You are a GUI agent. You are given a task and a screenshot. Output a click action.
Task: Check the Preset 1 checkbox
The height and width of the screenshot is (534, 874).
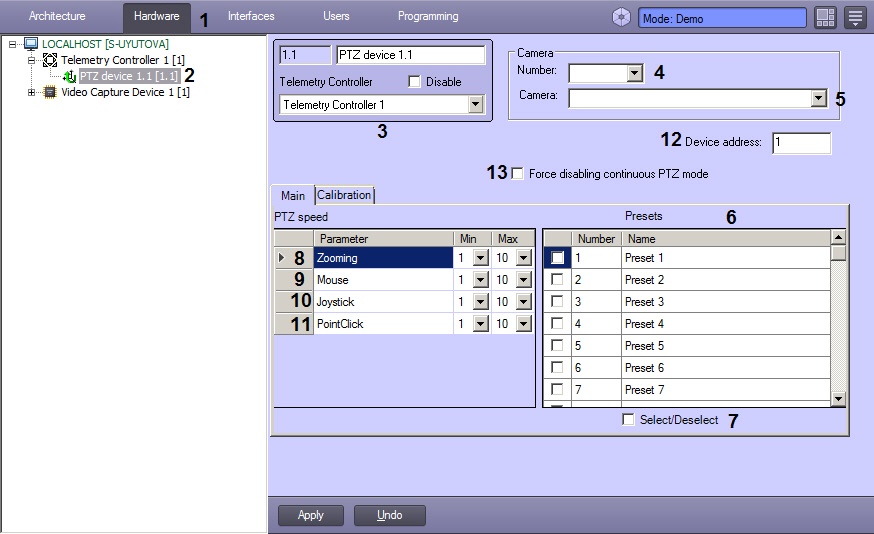557,258
